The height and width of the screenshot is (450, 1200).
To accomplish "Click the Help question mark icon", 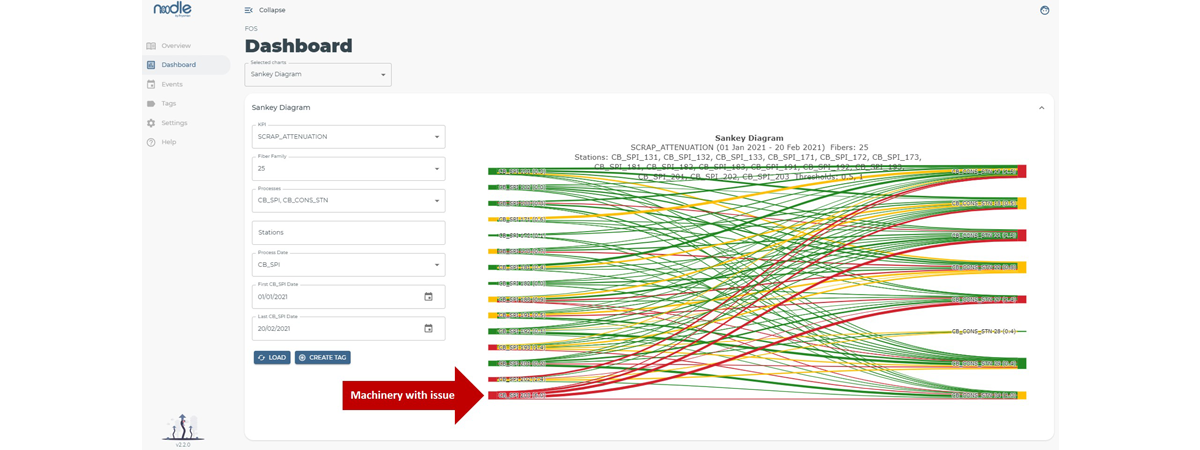I will click(151, 142).
